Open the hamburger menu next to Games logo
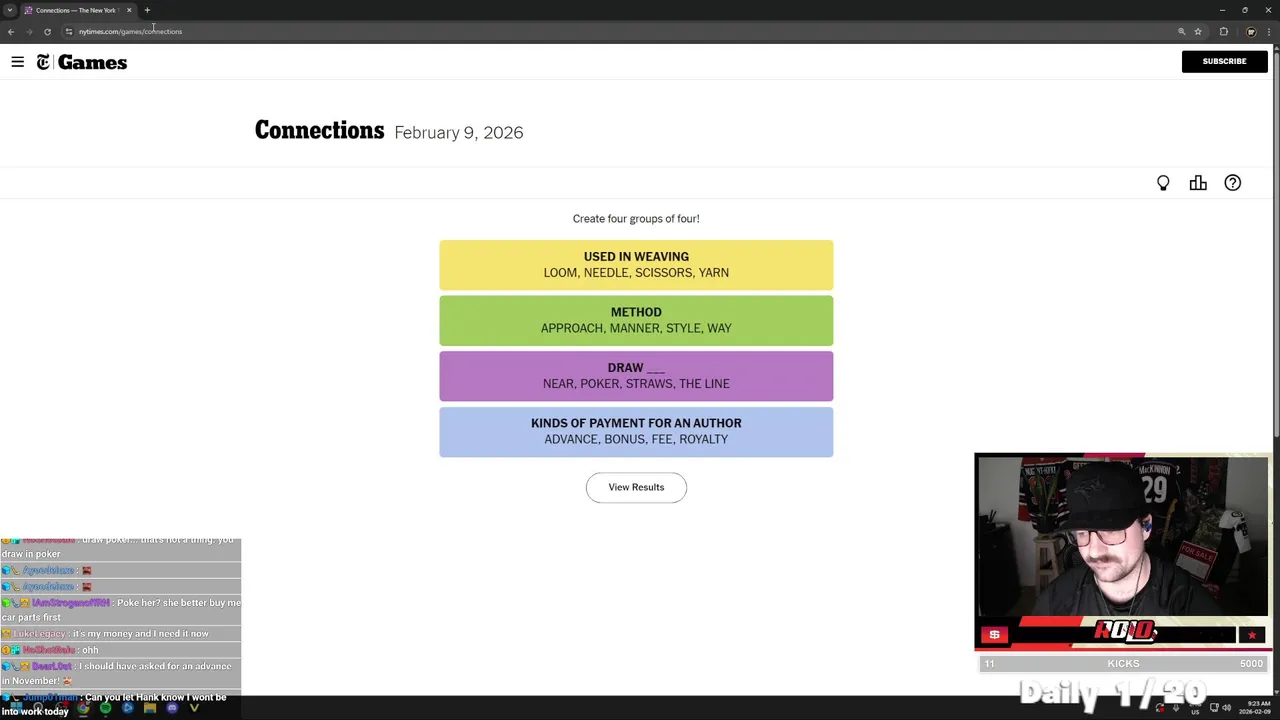This screenshot has height=720, width=1280. pyautogui.click(x=17, y=62)
